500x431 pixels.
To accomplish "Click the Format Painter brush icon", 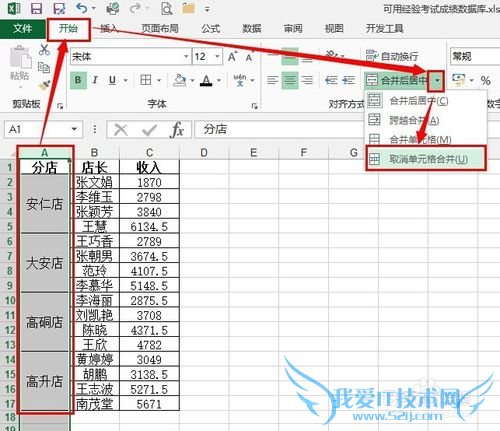I will pos(44,85).
